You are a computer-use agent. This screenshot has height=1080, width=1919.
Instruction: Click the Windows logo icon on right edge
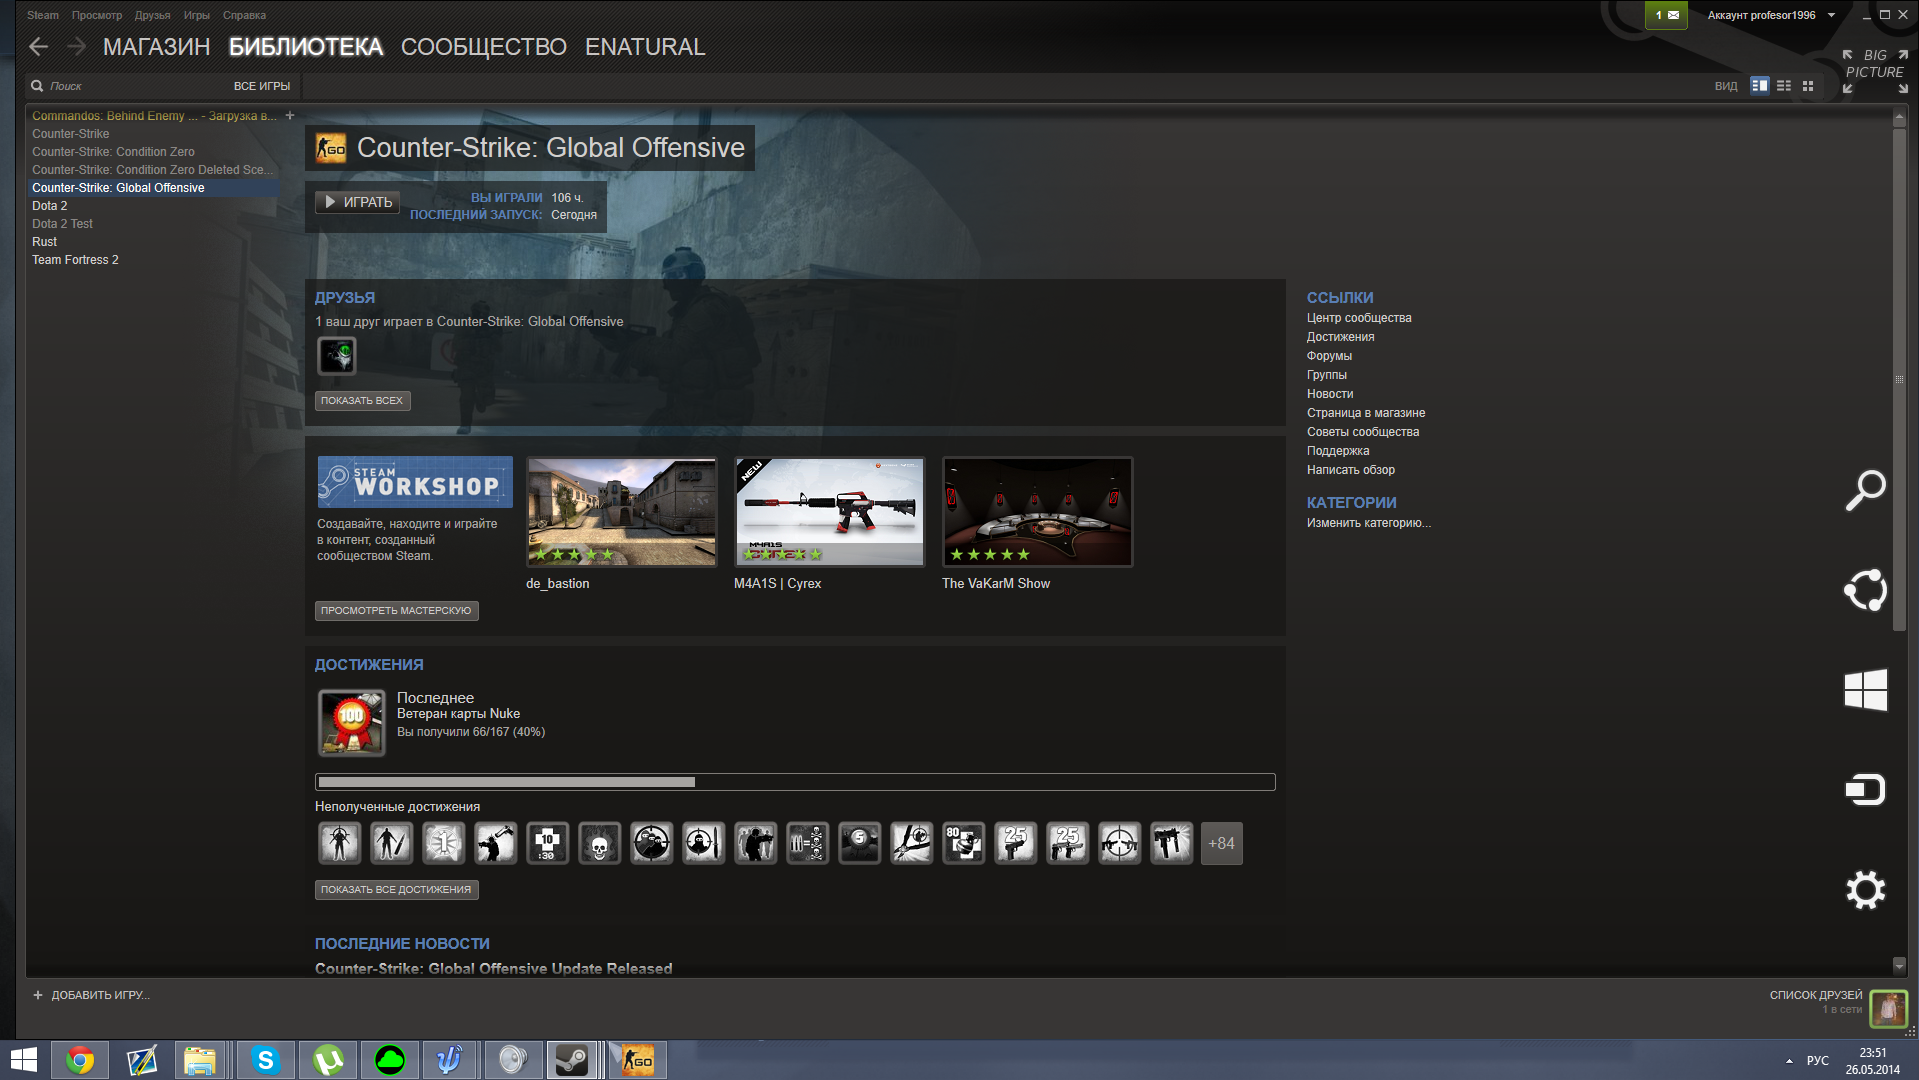1865,690
